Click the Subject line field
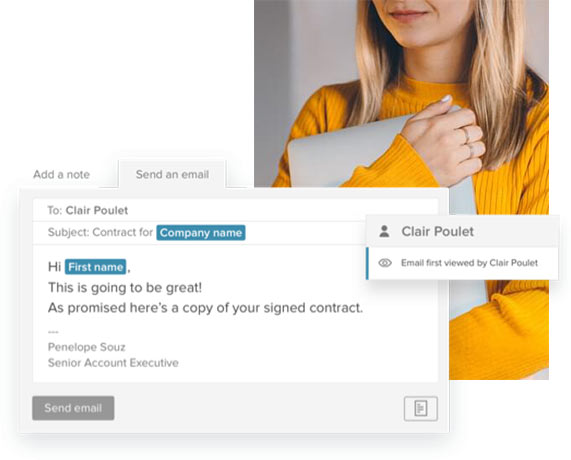 199,233
